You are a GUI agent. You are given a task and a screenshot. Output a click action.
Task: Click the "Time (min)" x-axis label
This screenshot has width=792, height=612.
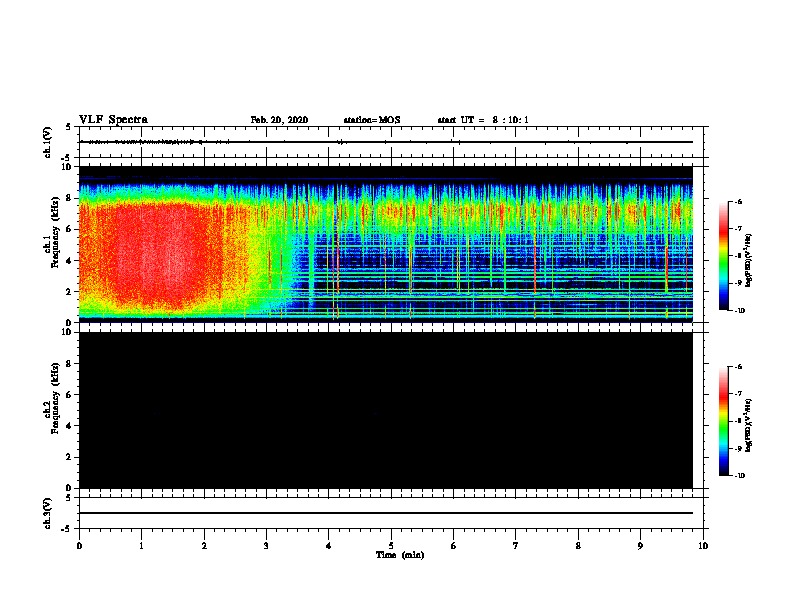[400, 555]
